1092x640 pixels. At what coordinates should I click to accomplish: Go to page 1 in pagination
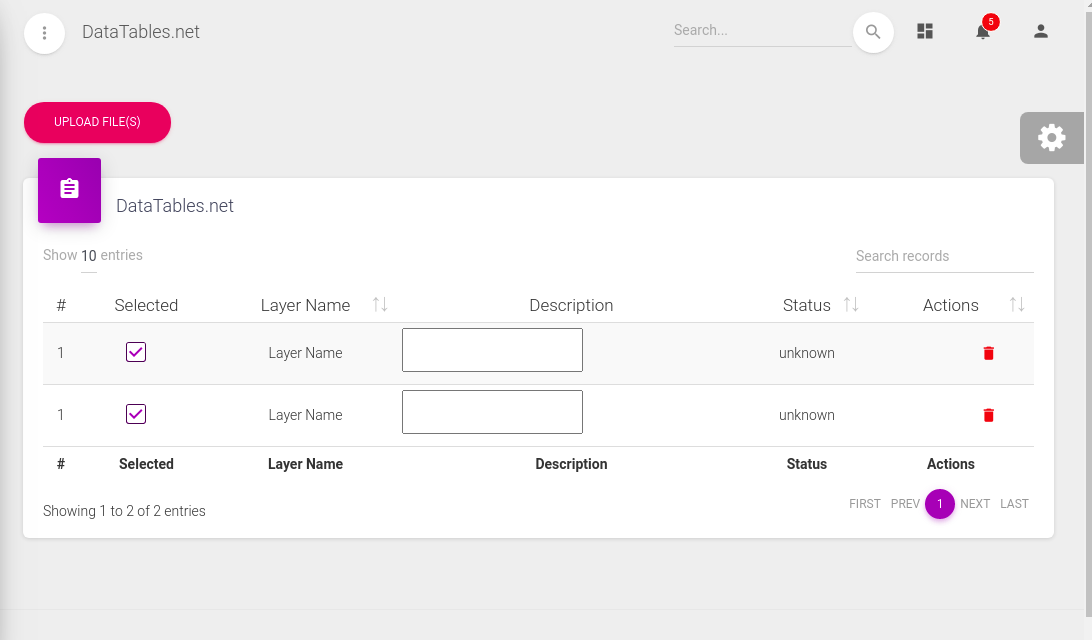tap(940, 504)
